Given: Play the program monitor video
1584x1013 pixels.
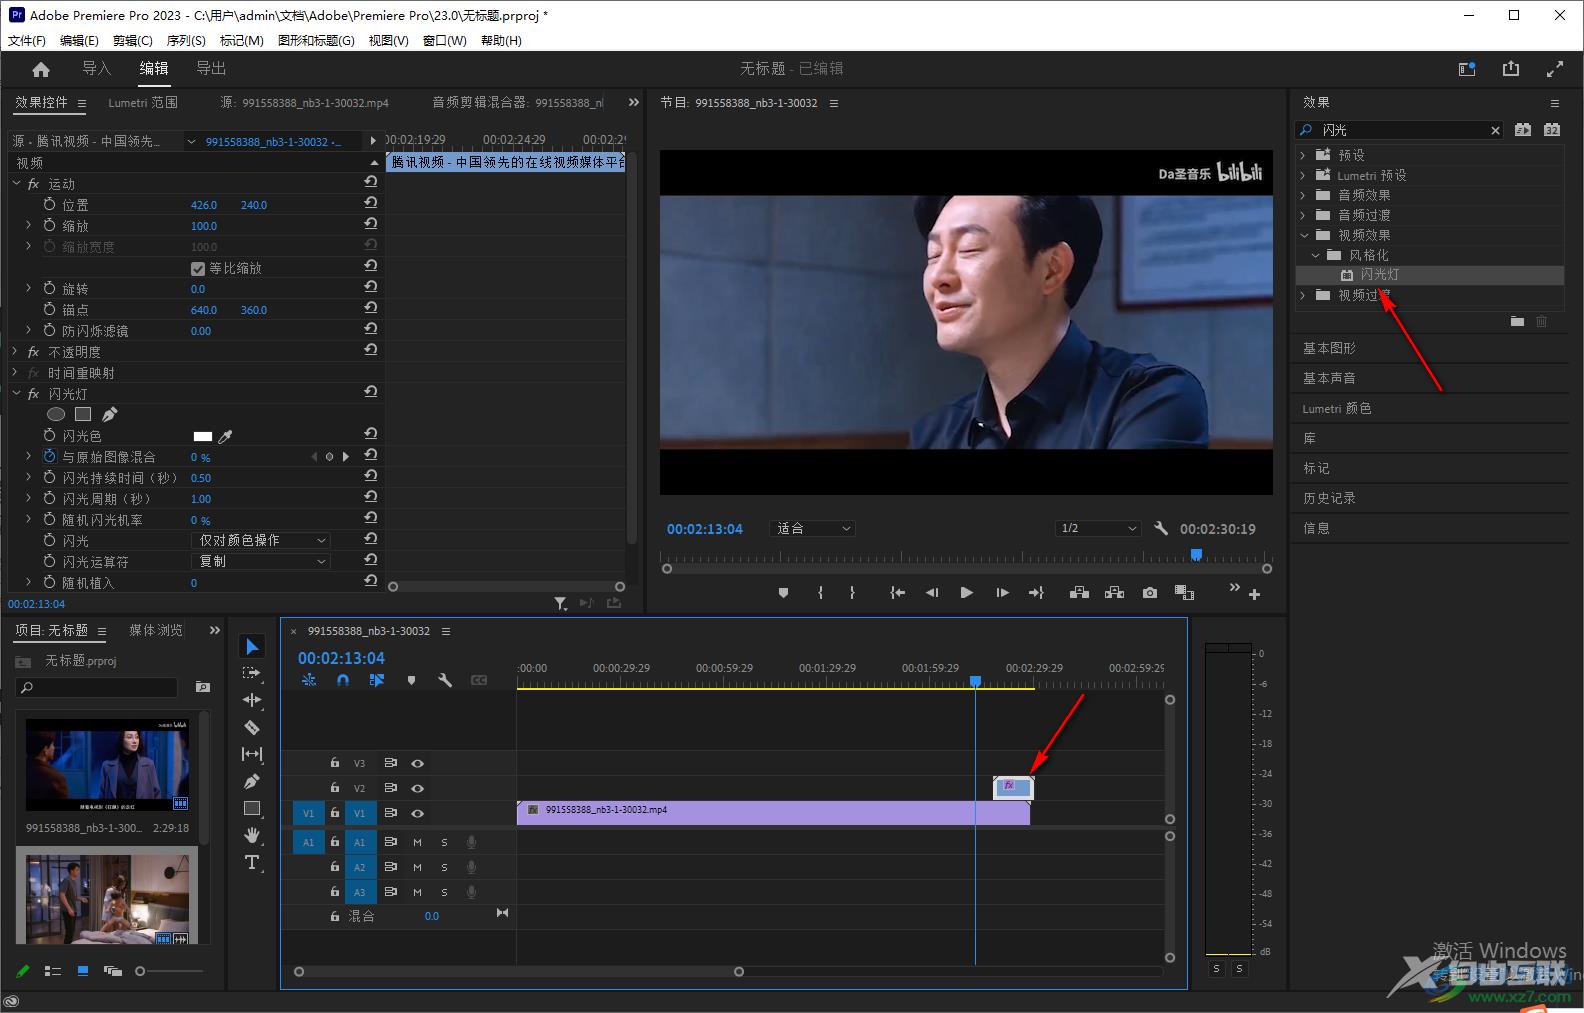Looking at the screenshot, I should tap(966, 592).
